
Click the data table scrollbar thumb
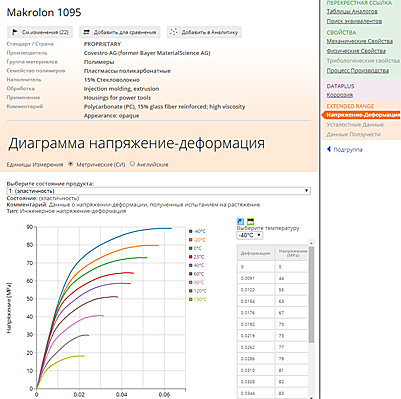pyautogui.click(x=311, y=295)
